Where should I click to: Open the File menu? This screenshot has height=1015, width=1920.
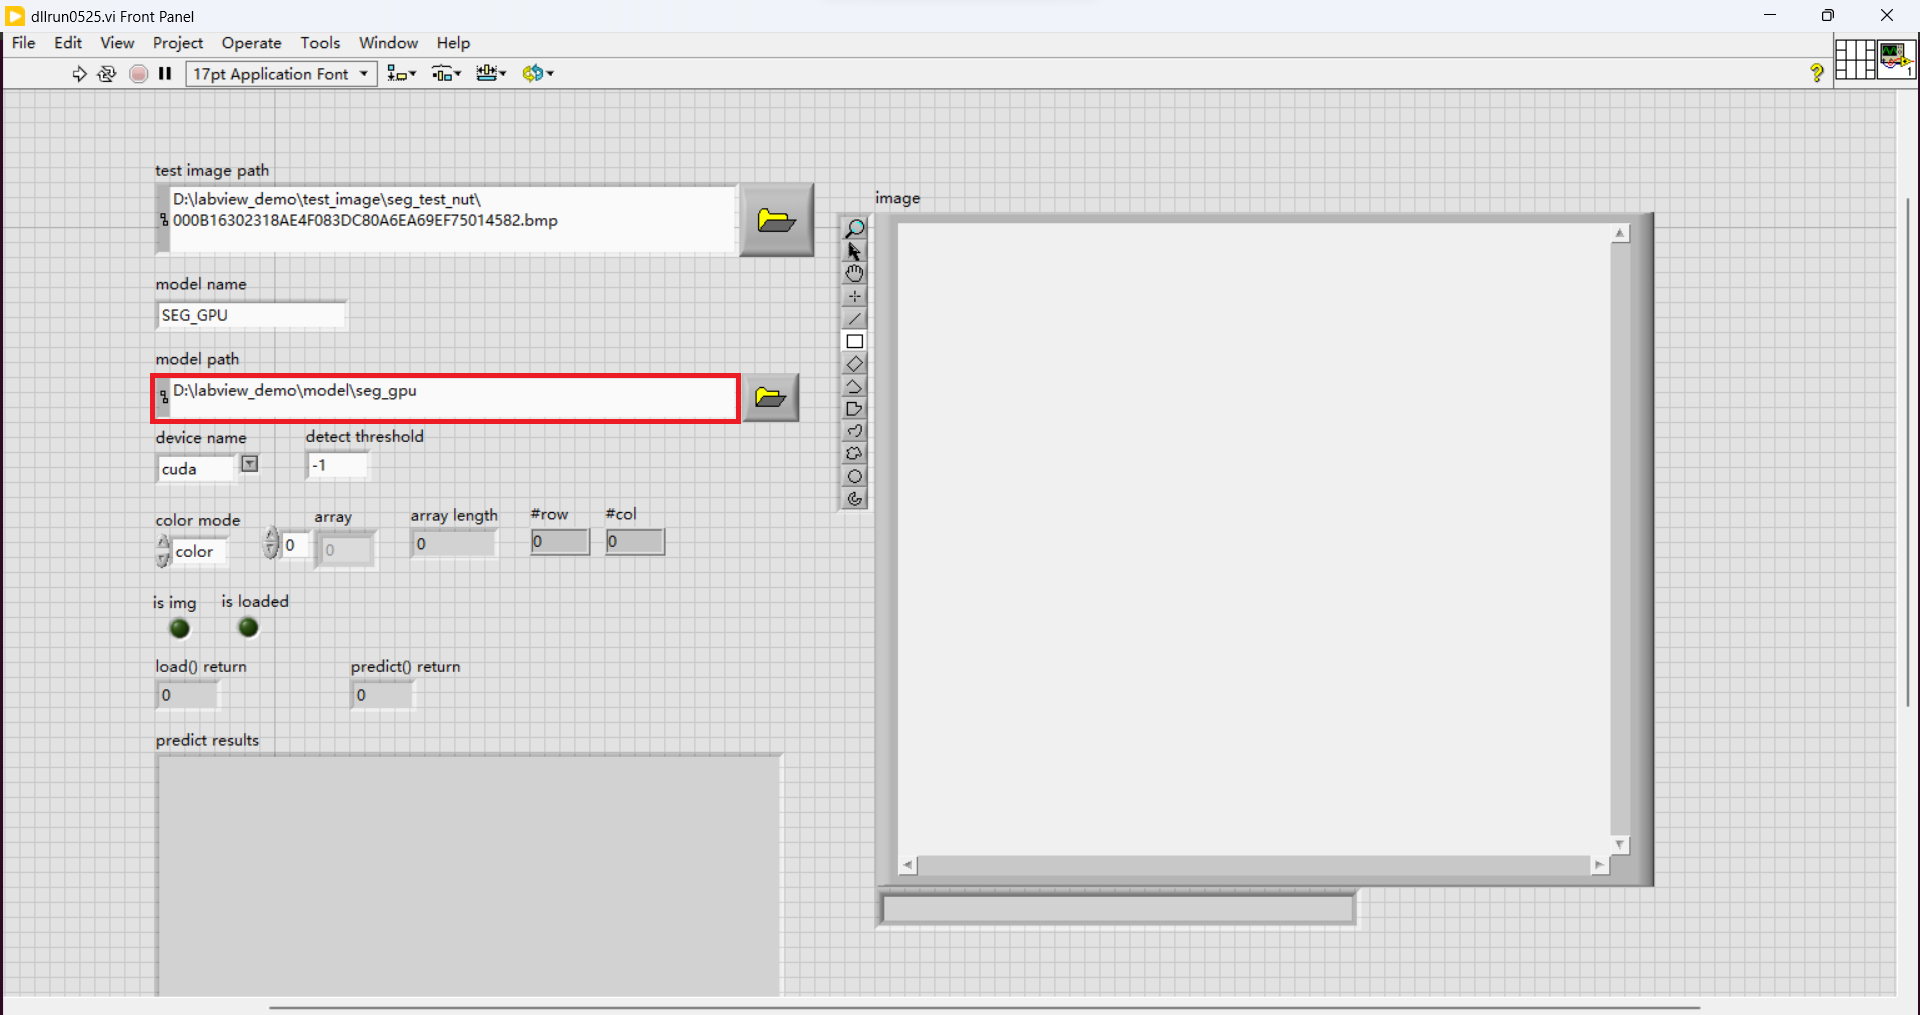(24, 43)
